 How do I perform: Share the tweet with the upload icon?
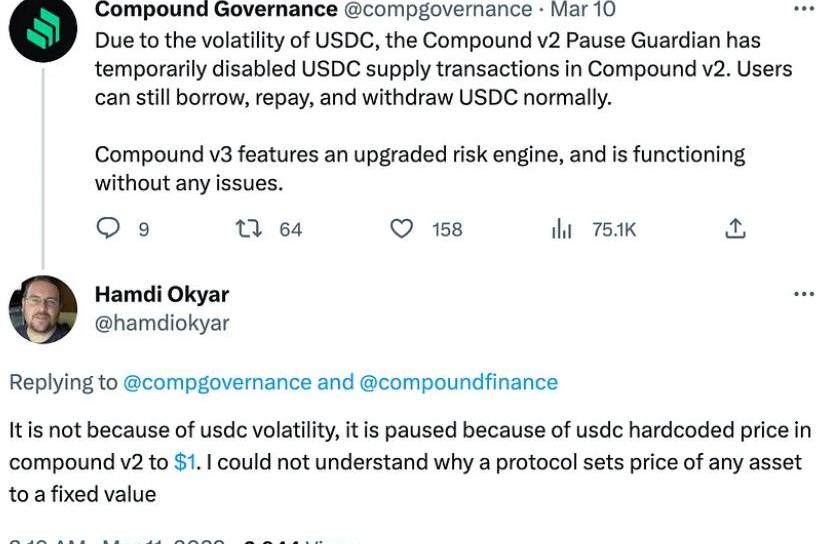pyautogui.click(x=735, y=229)
